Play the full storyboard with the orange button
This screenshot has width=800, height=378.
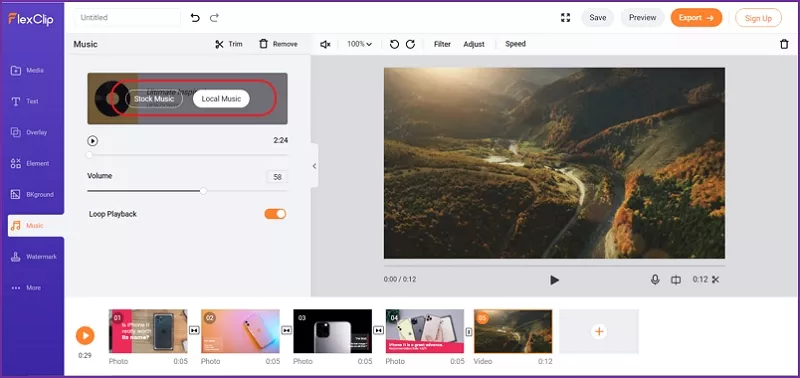pyautogui.click(x=85, y=336)
